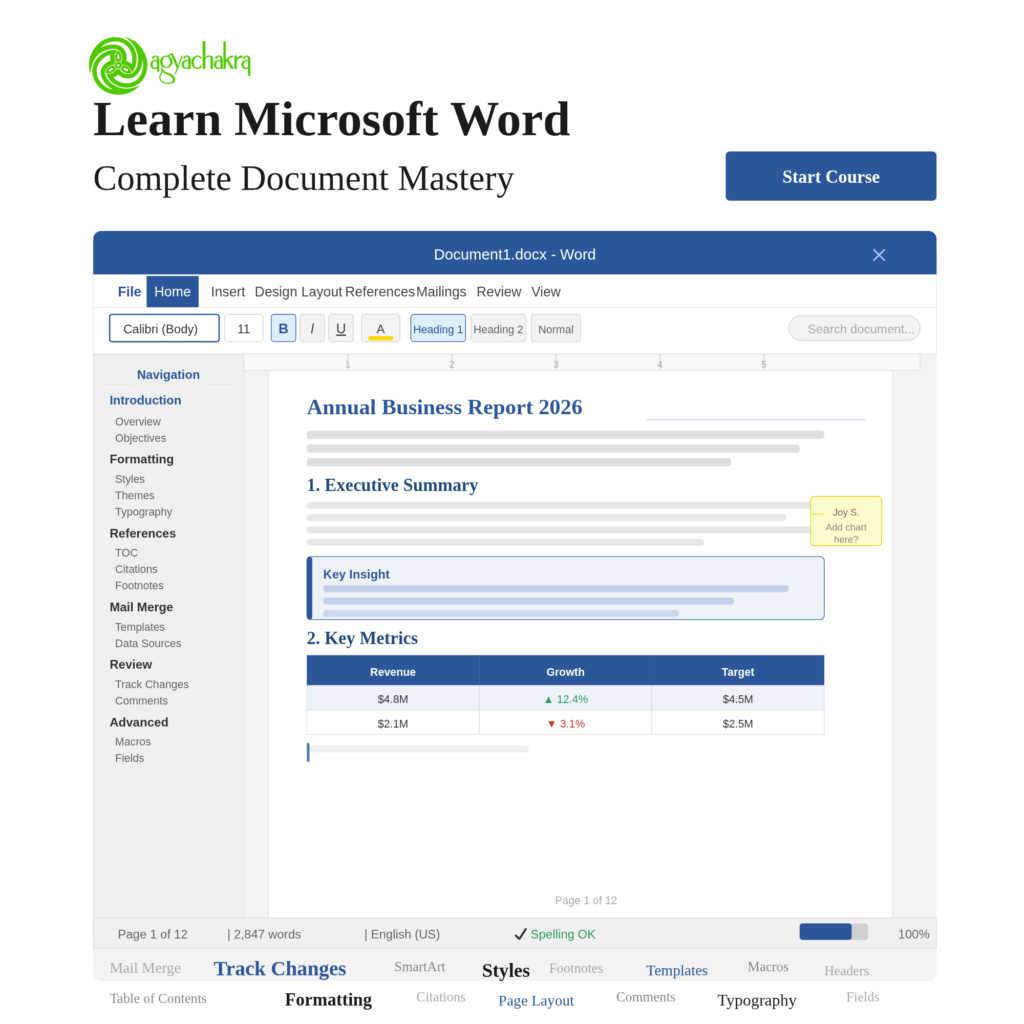Click the agyachakra logo icon
Image resolution: width=1024 pixels, height=1024 pixels.
(118, 66)
